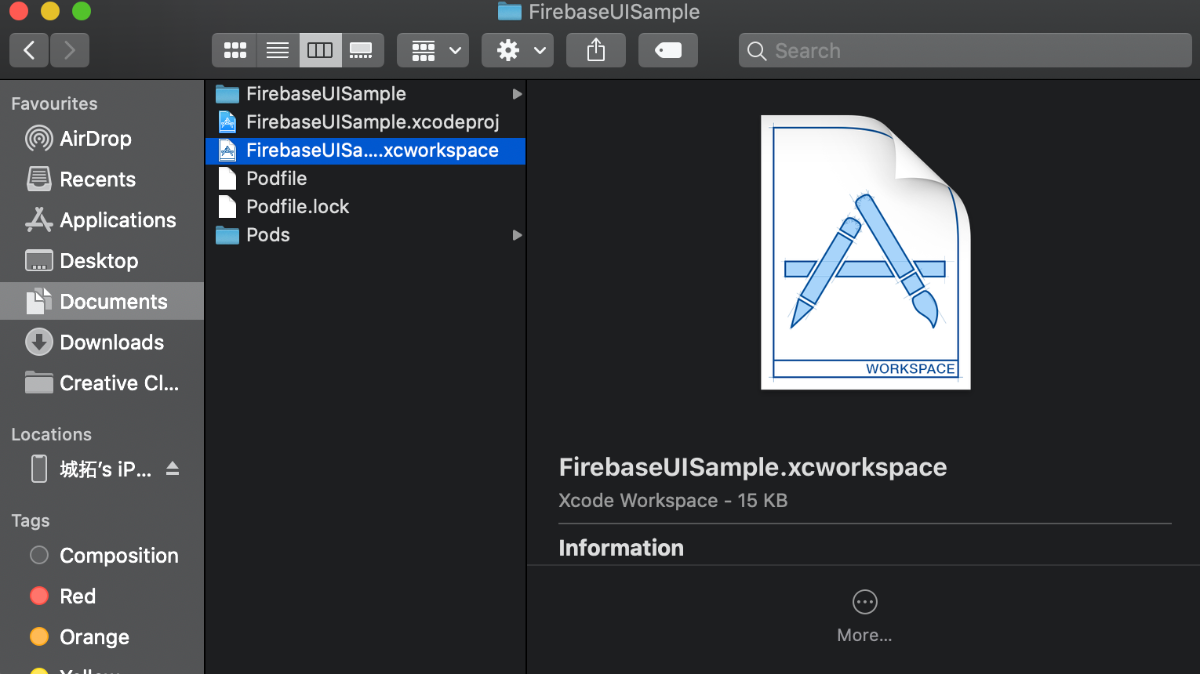Select the Podfile file
Image resolution: width=1200 pixels, height=674 pixels.
coord(365,178)
